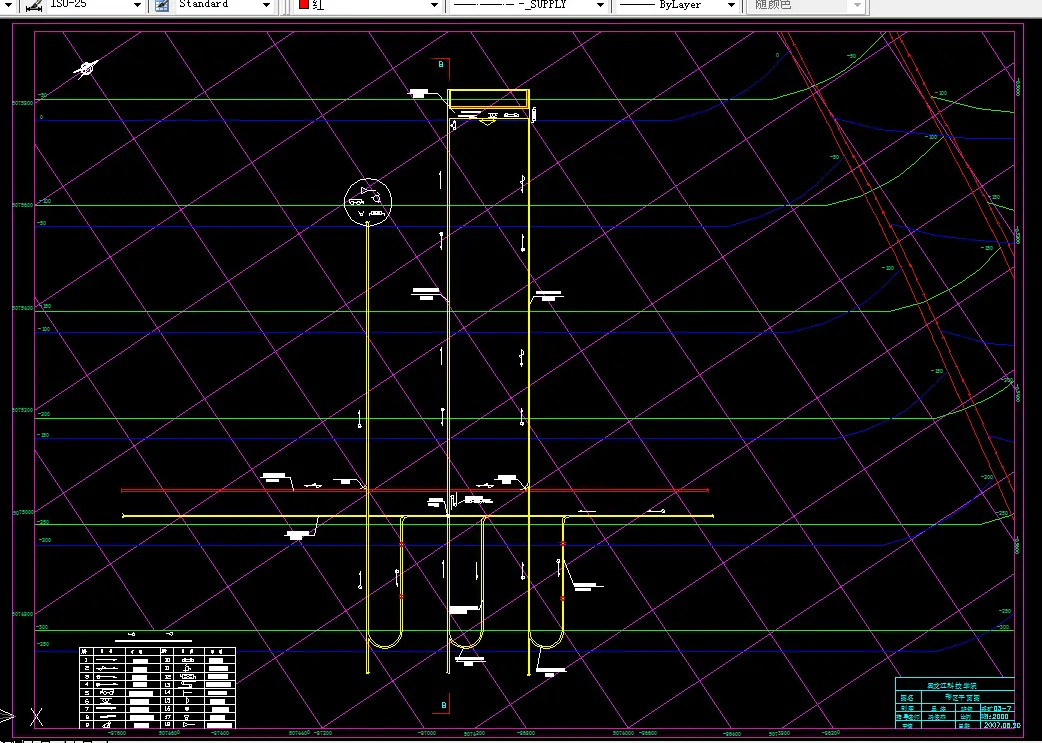Select the circled detail symbol in the drawing
Screen dimensions: 1042x743
point(368,202)
